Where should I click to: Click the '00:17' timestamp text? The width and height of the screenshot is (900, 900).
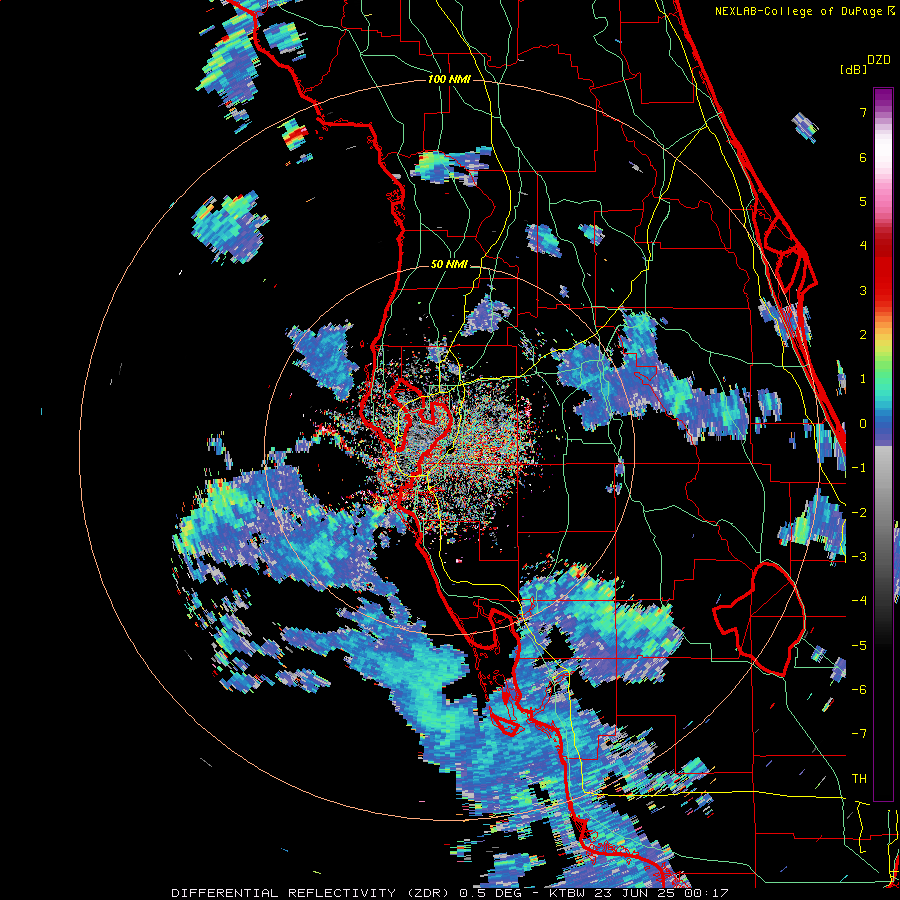click(705, 893)
